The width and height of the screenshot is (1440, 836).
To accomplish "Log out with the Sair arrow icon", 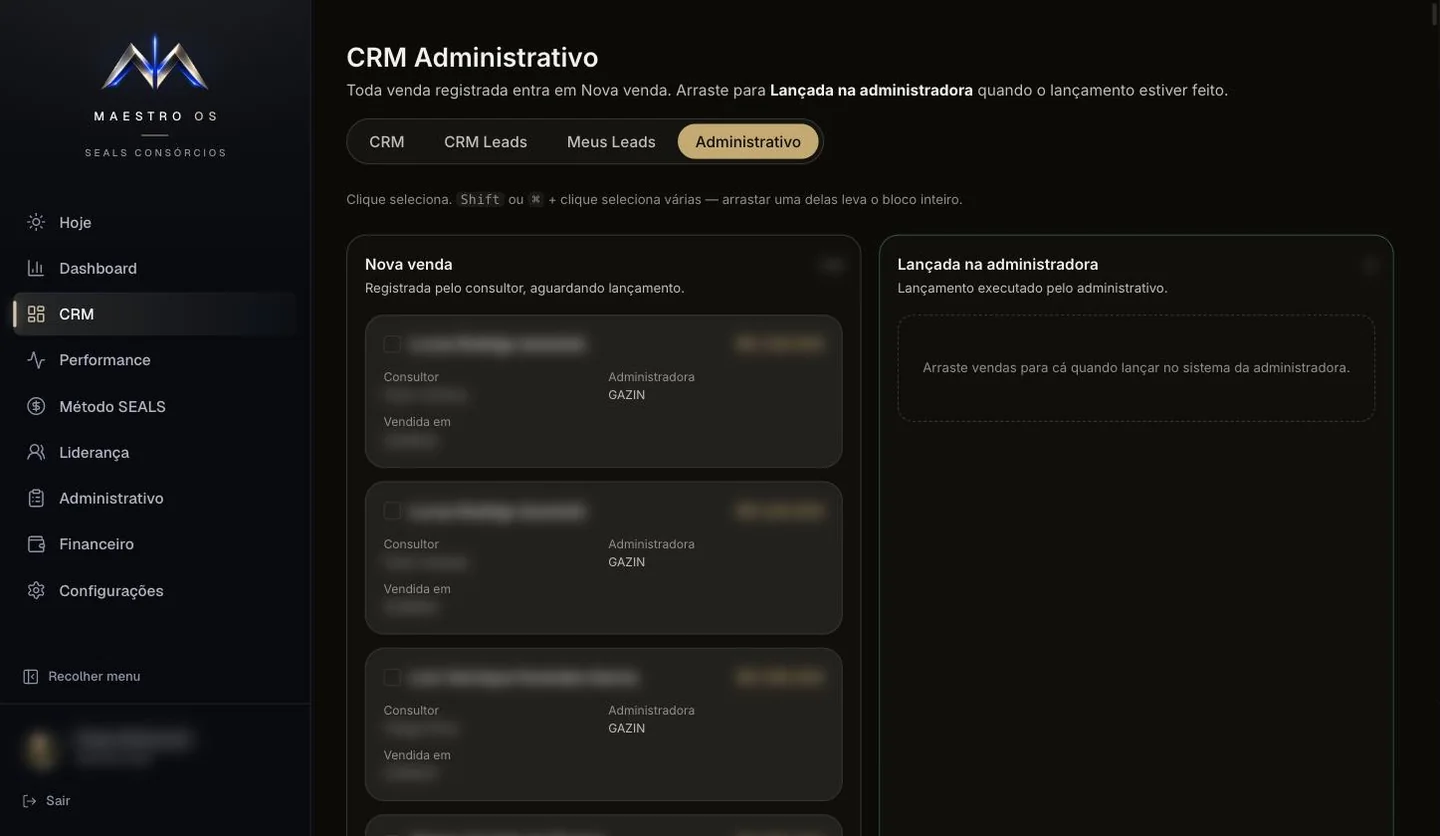I will [30, 801].
